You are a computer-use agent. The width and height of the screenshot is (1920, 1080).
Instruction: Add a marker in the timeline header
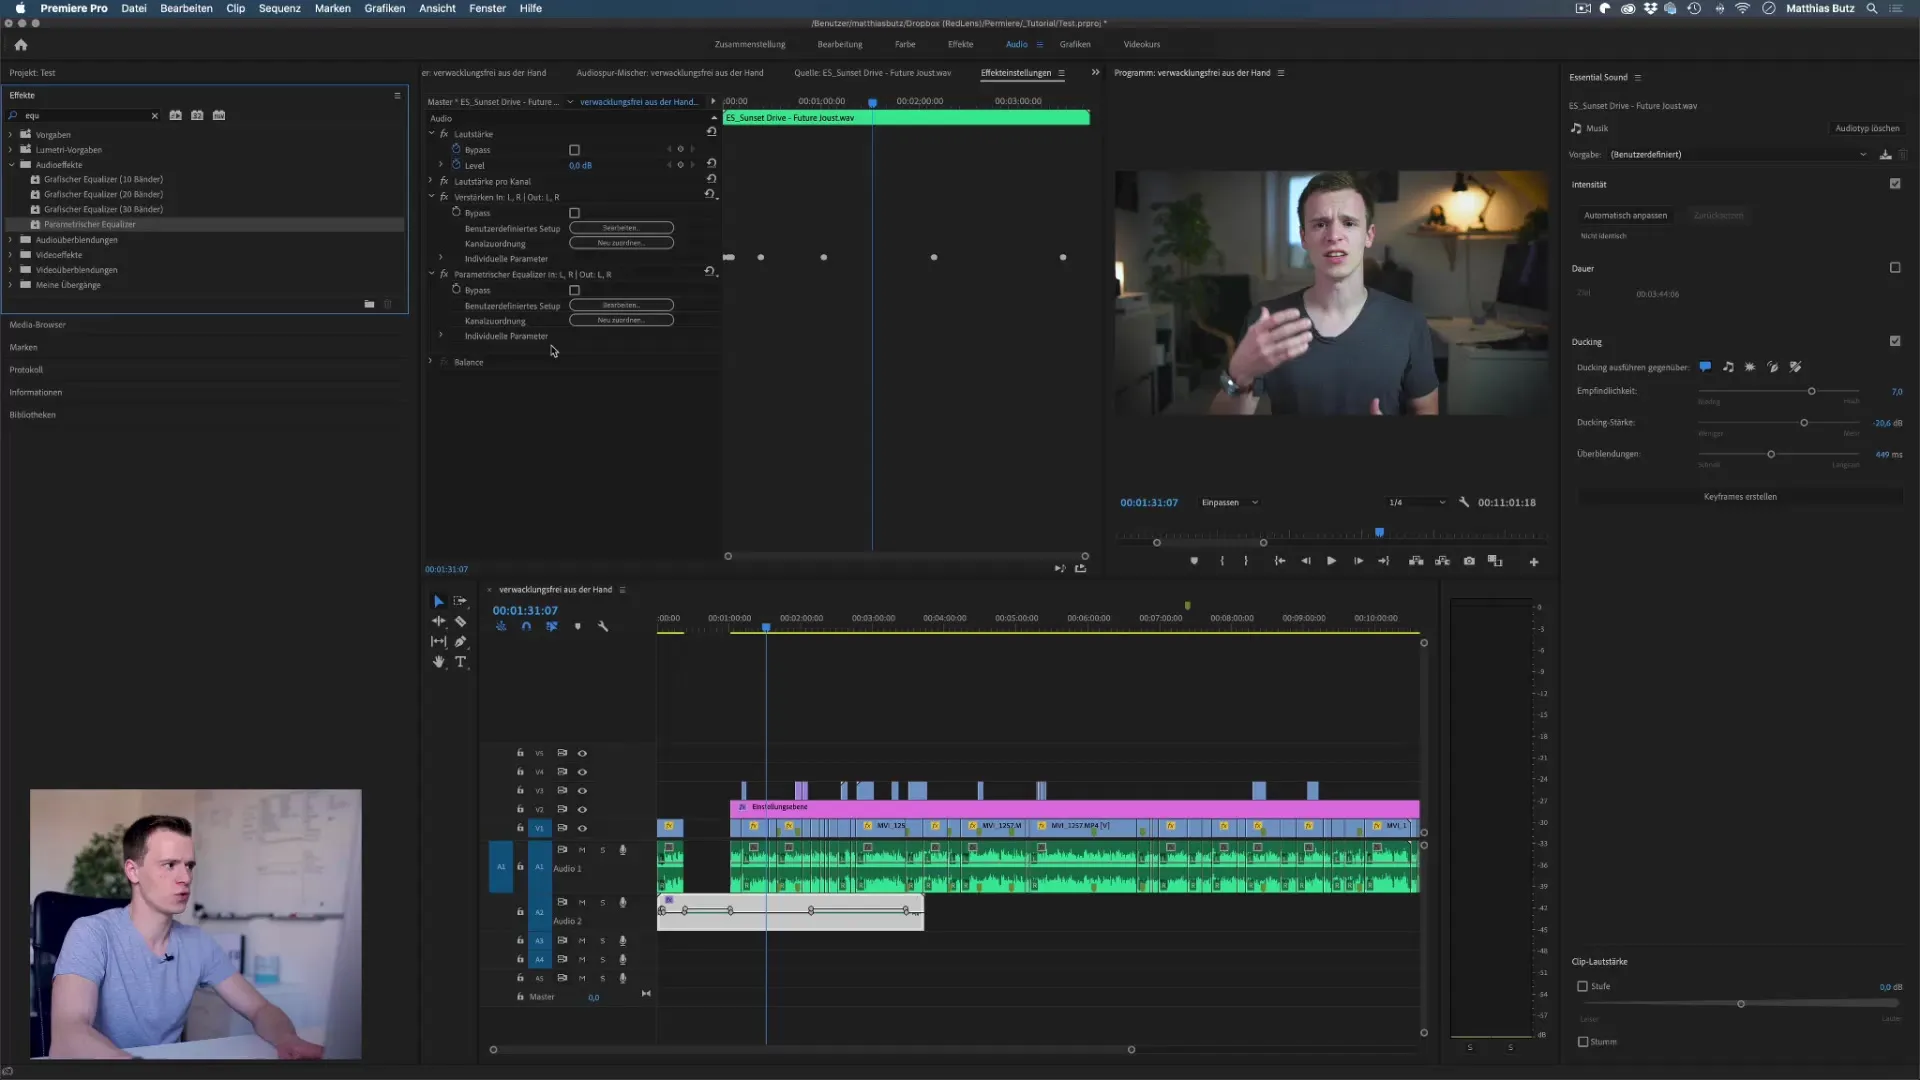click(577, 626)
